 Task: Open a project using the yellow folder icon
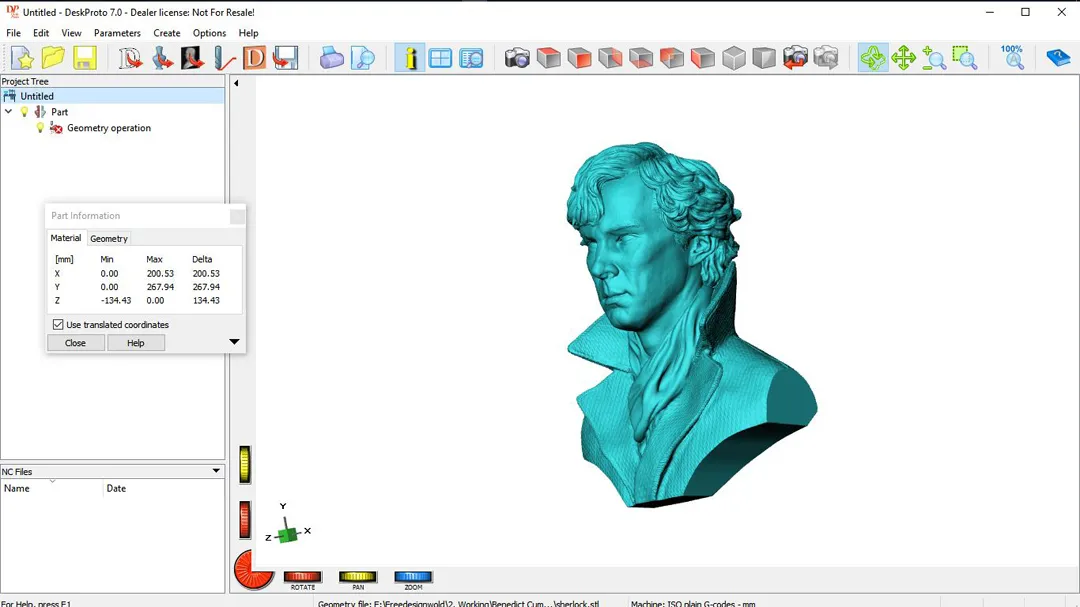tap(53, 58)
